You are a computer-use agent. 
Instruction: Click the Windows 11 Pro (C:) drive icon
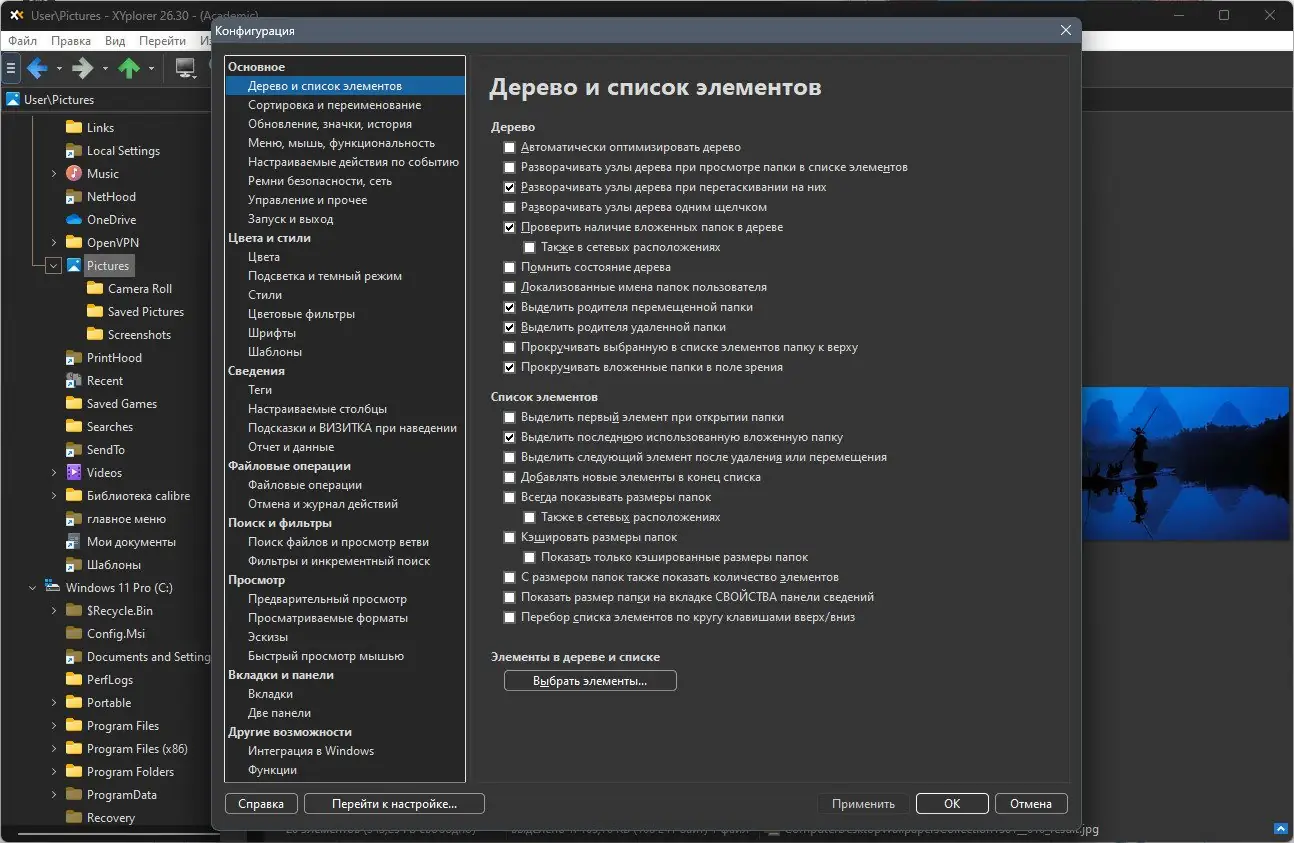pyautogui.click(x=52, y=588)
